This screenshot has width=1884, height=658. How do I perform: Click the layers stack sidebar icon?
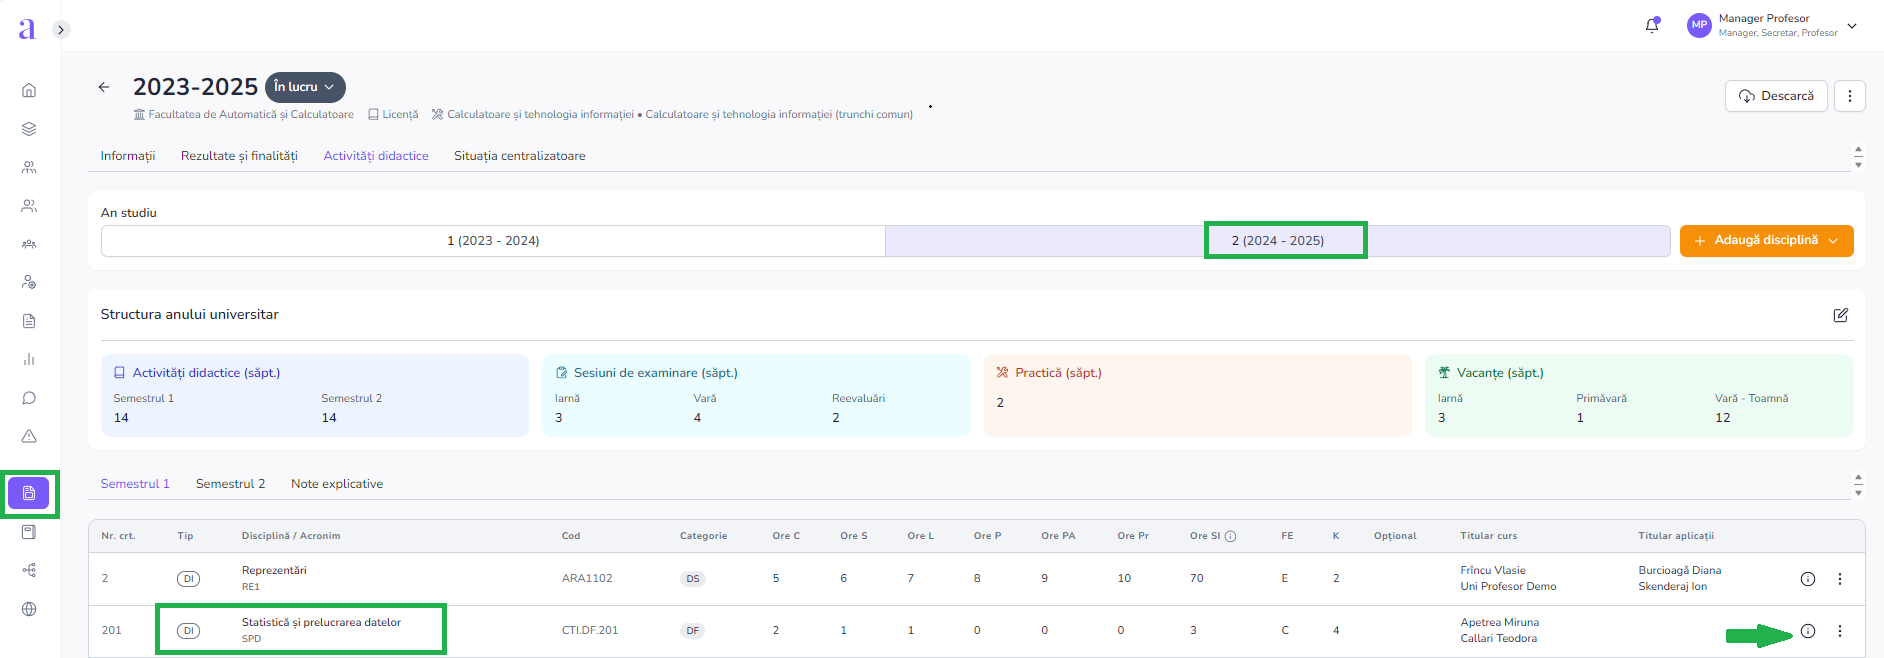pos(29,129)
